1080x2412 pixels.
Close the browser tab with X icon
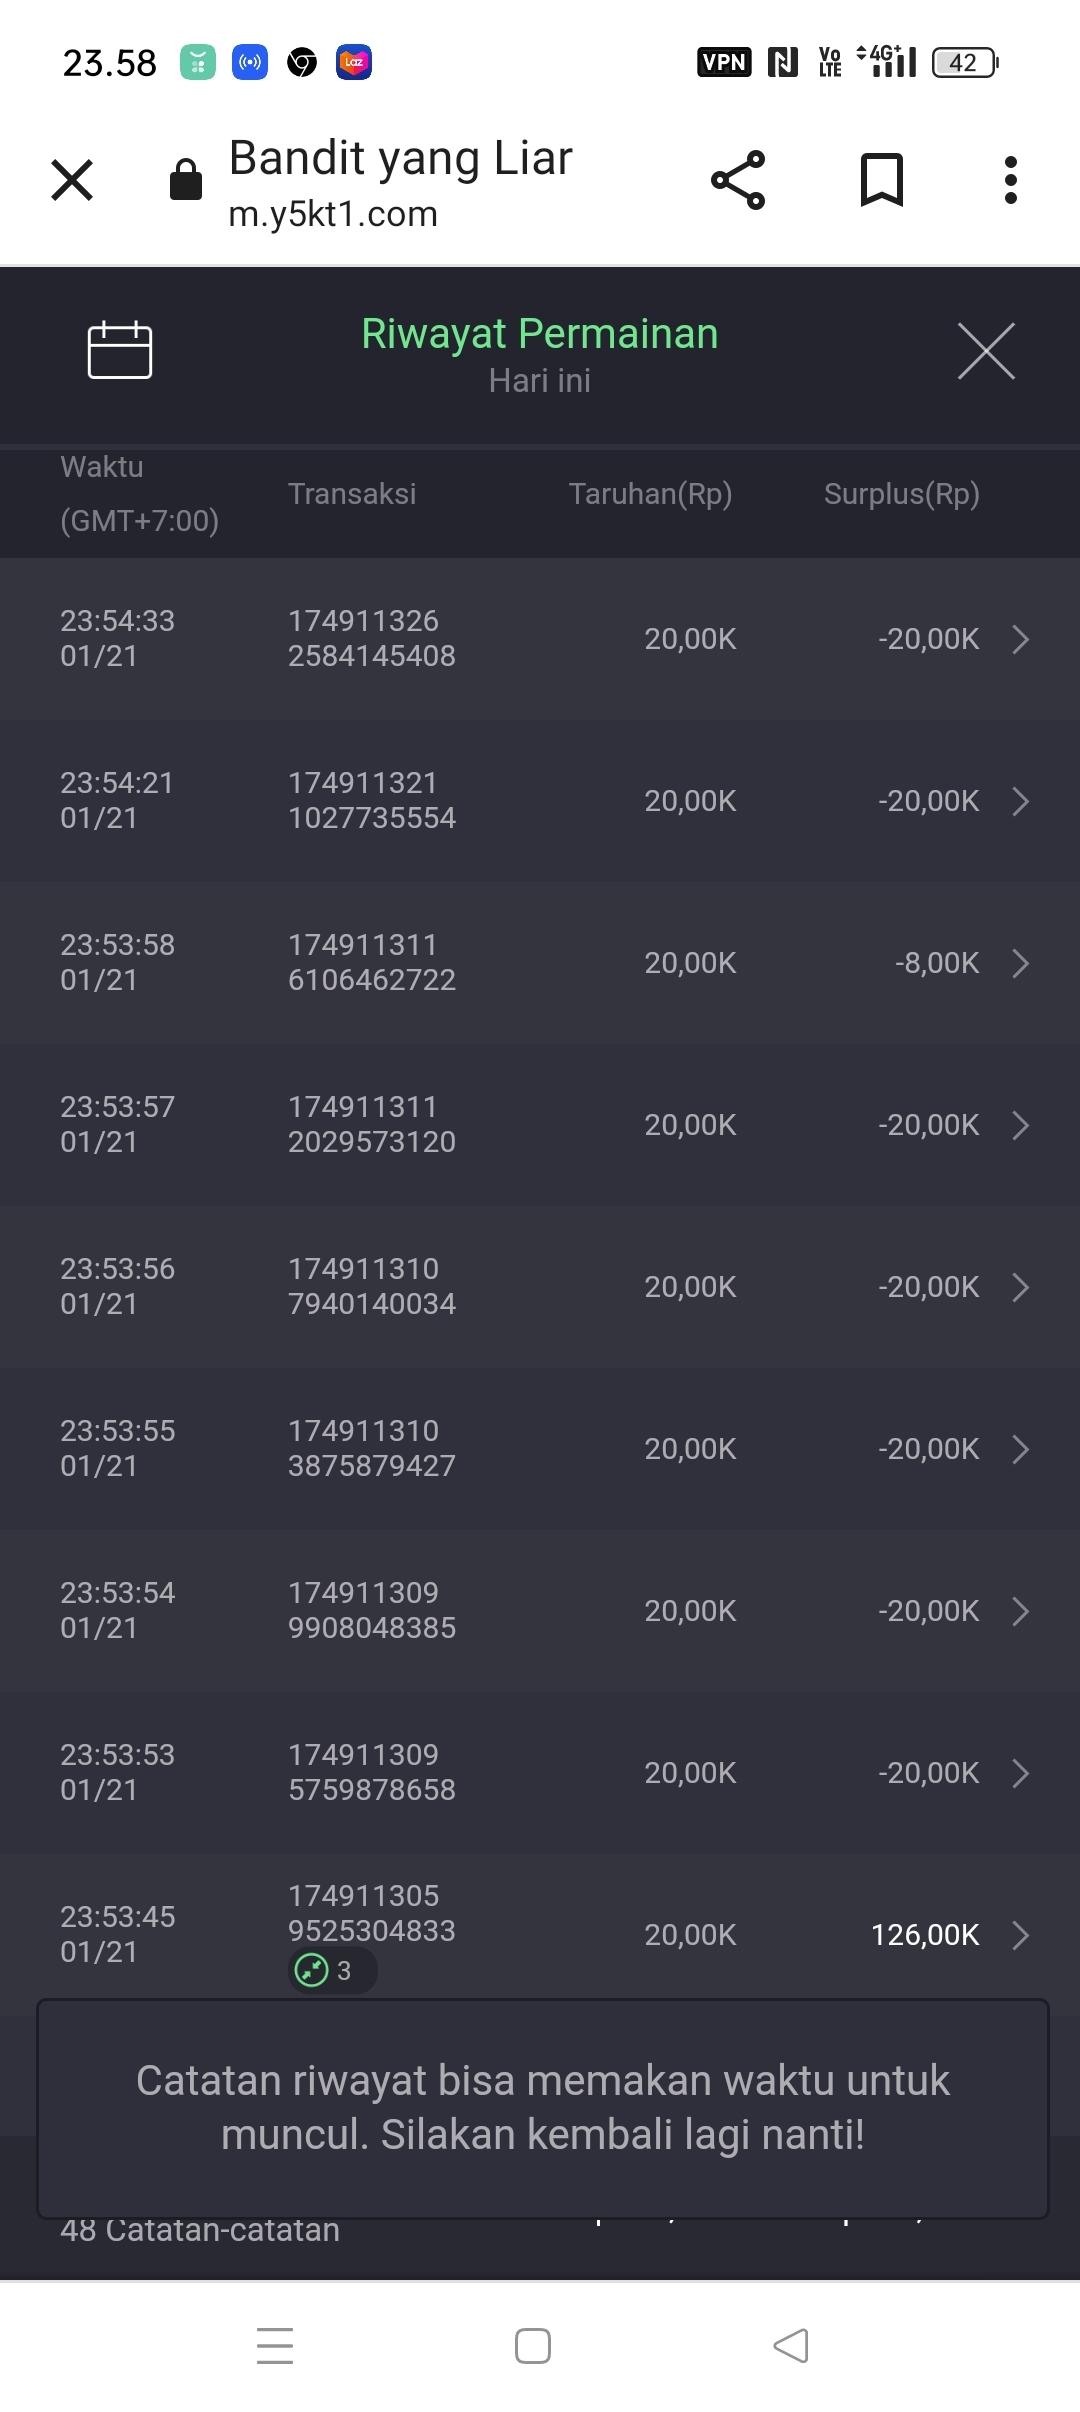[x=72, y=181]
